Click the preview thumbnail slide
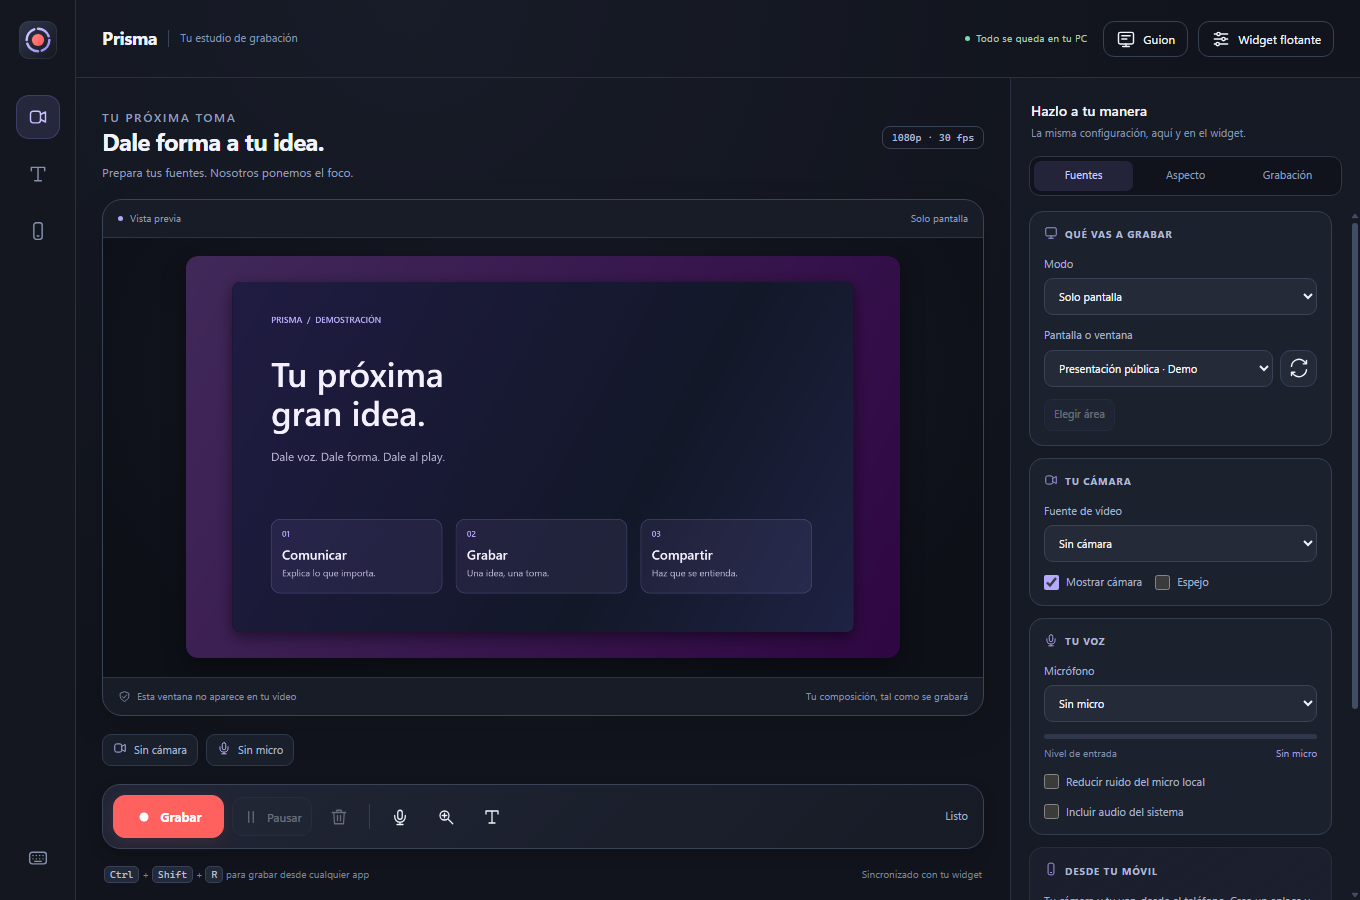This screenshot has height=900, width=1360. 543,457
